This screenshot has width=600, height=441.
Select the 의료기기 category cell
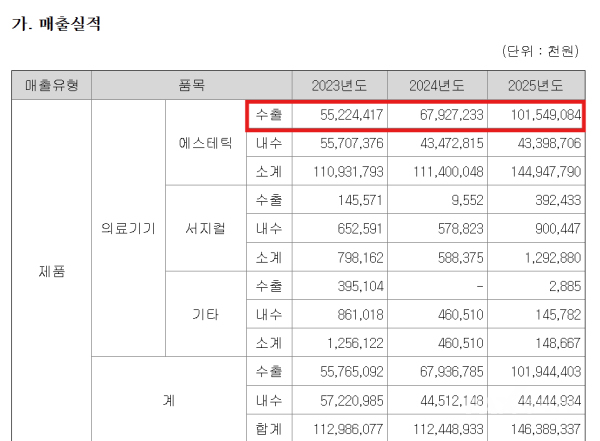(128, 229)
